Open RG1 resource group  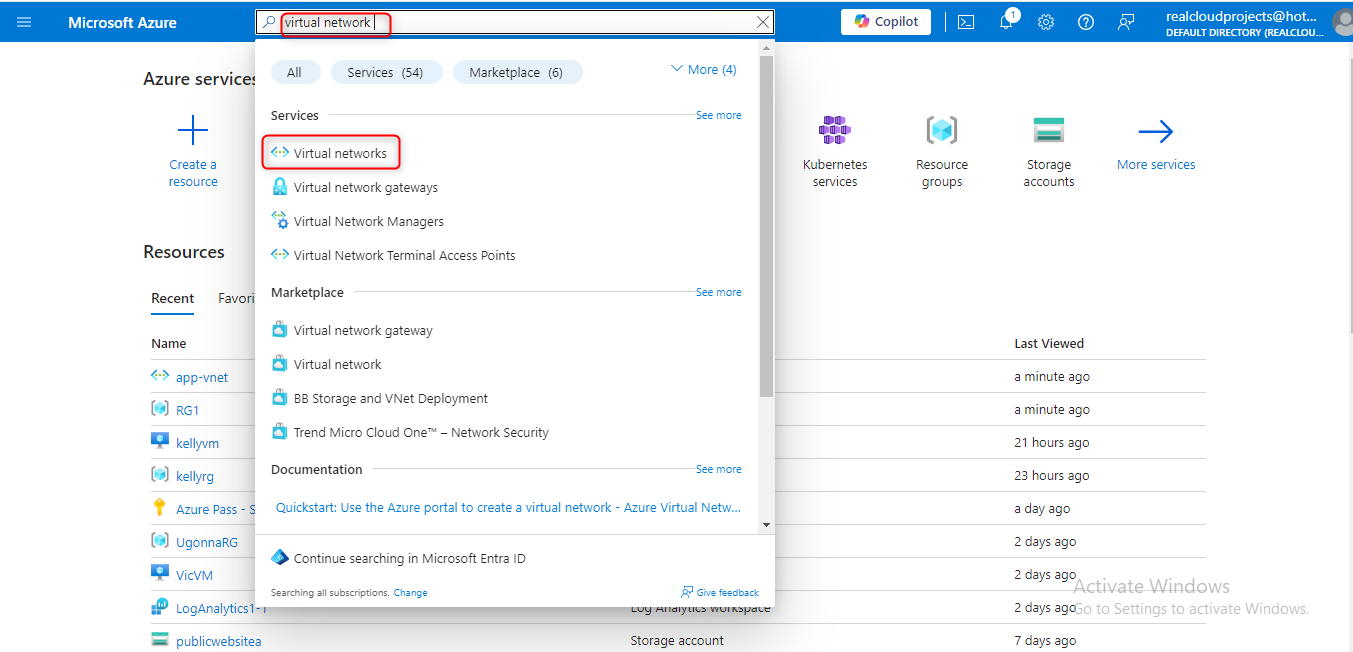pyautogui.click(x=188, y=410)
